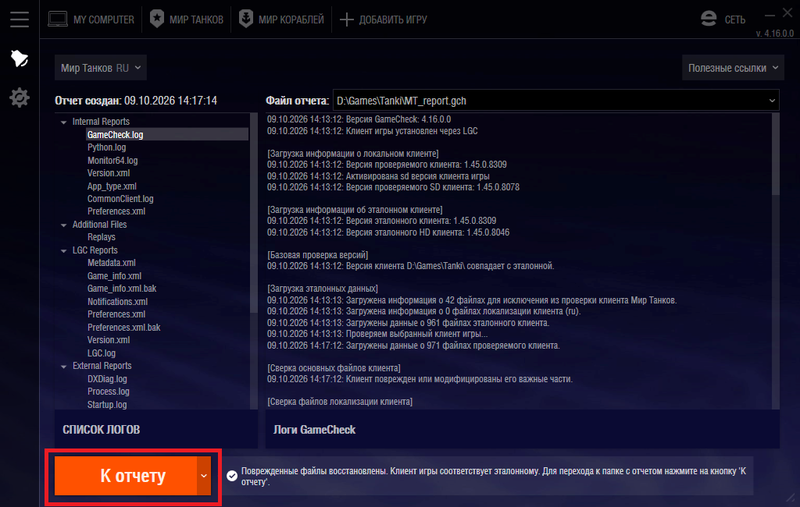Collapse the LGC Reports tree node
800x507 pixels.
click(x=64, y=250)
